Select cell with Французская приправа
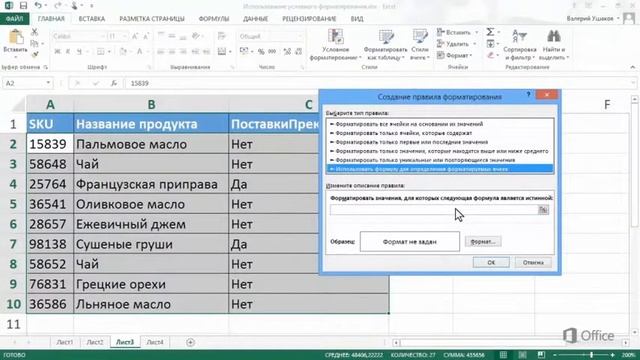The image size is (640, 360). [151, 184]
